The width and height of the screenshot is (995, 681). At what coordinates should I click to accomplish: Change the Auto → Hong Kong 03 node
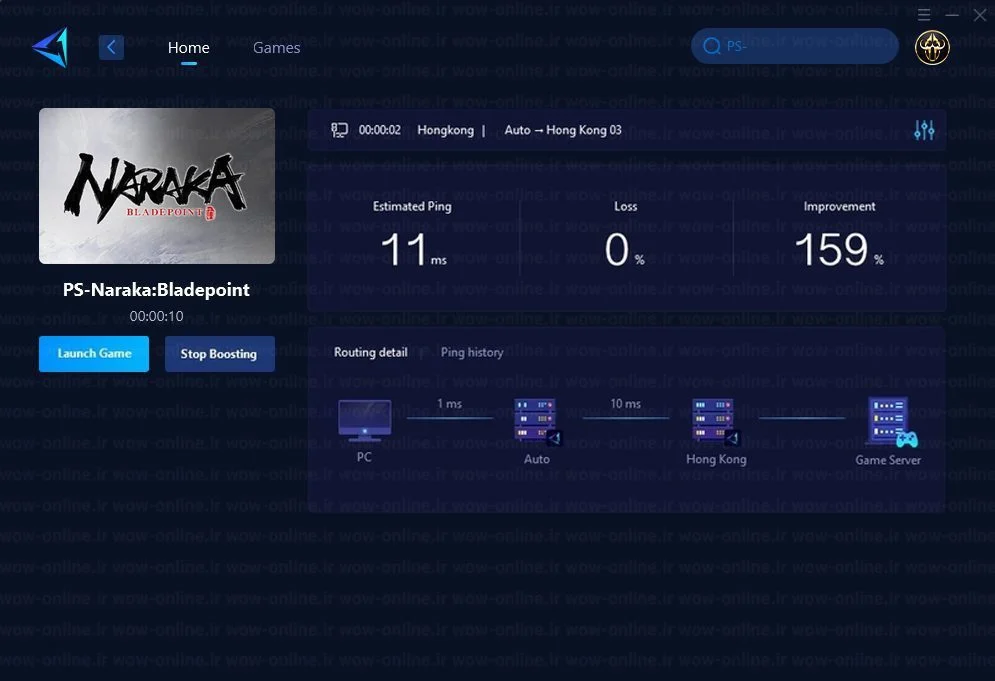[563, 130]
